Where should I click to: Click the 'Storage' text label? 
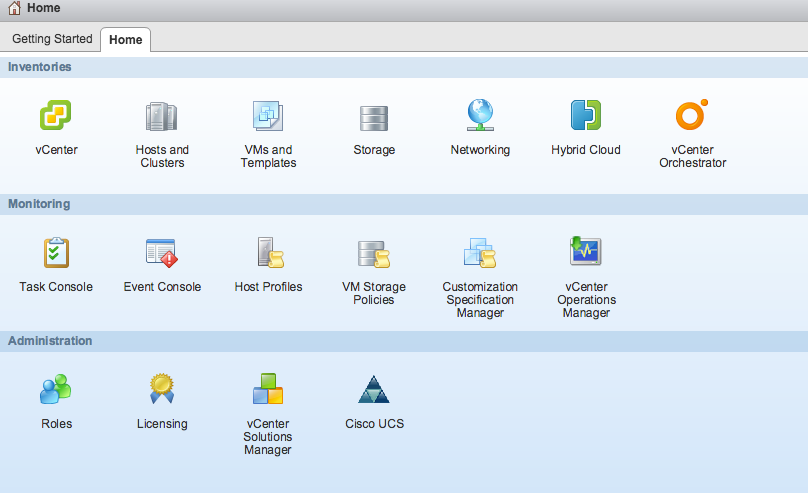click(x=374, y=150)
